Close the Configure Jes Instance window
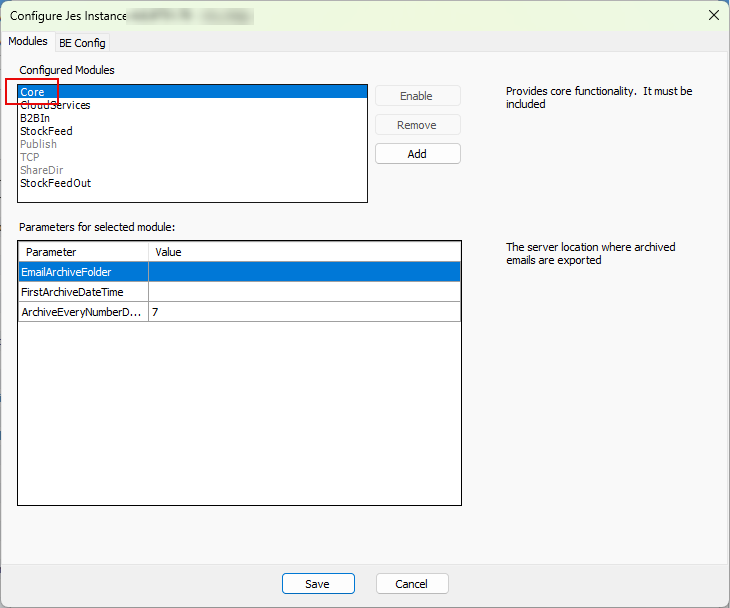 coord(713,15)
